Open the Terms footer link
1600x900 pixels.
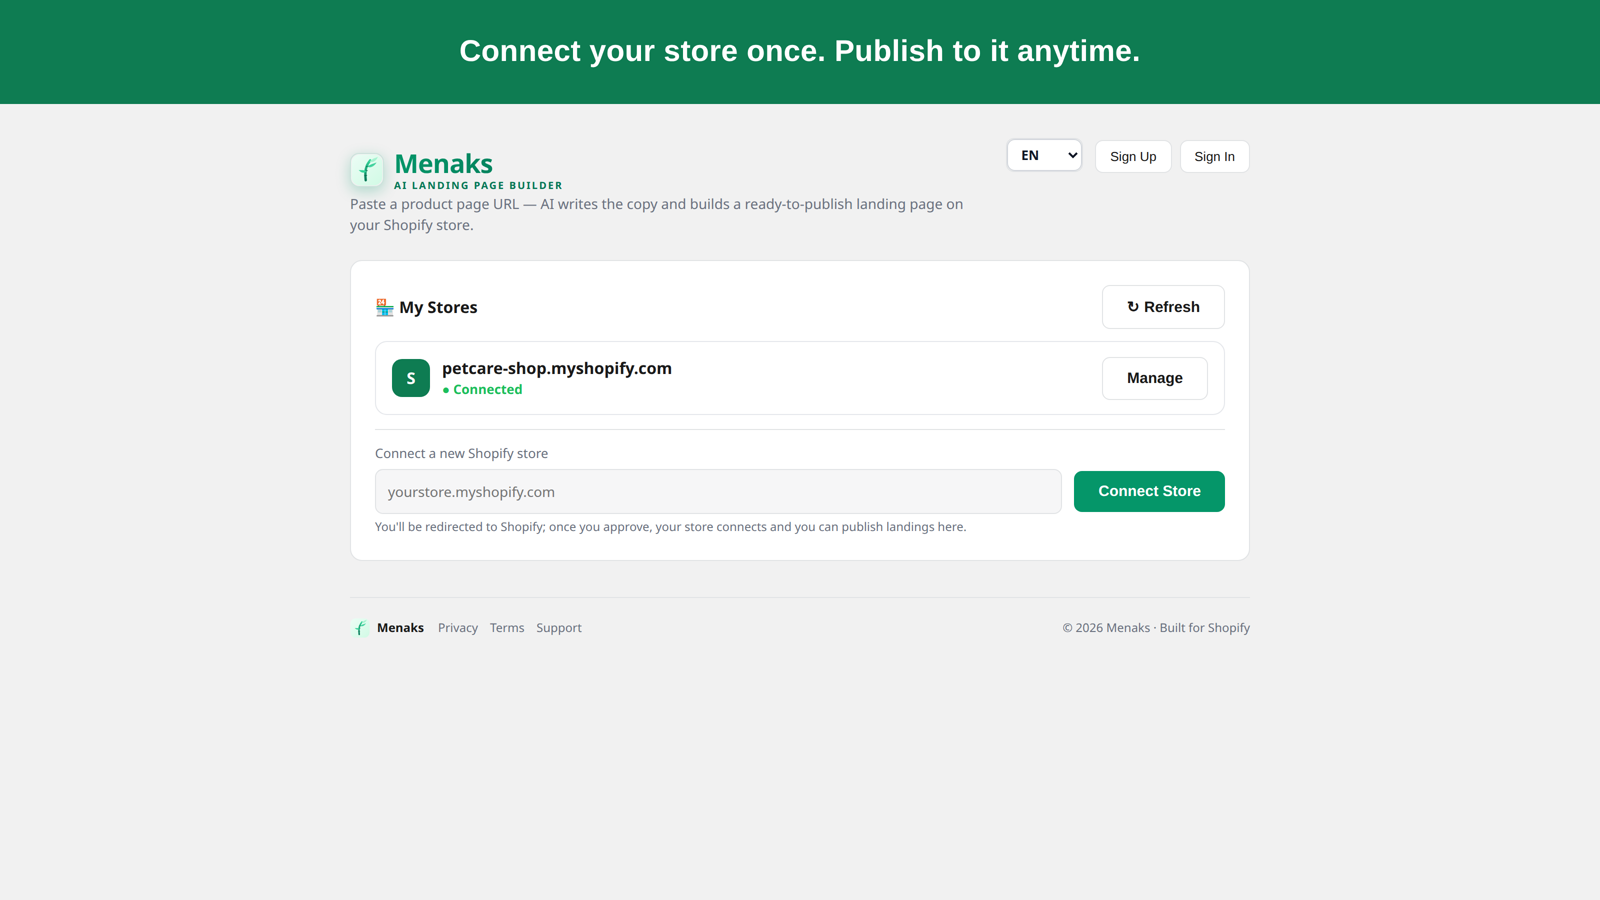tap(507, 628)
